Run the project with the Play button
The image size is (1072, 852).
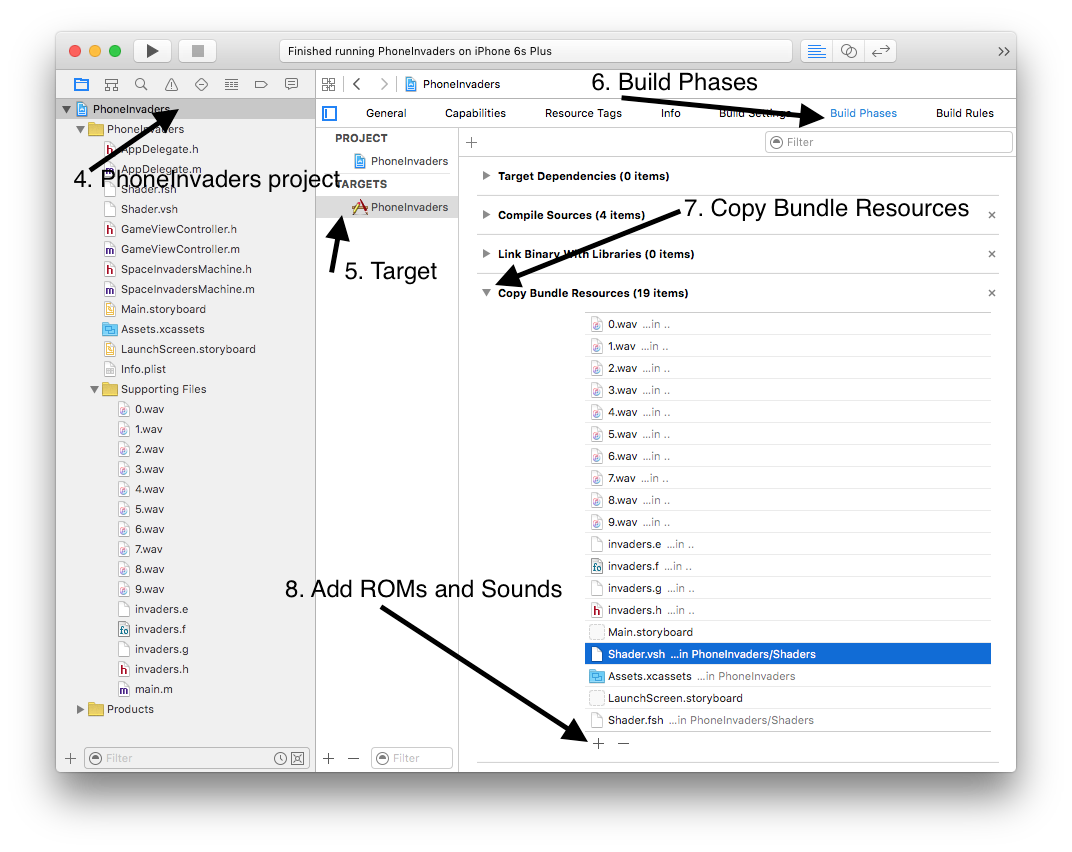[152, 51]
